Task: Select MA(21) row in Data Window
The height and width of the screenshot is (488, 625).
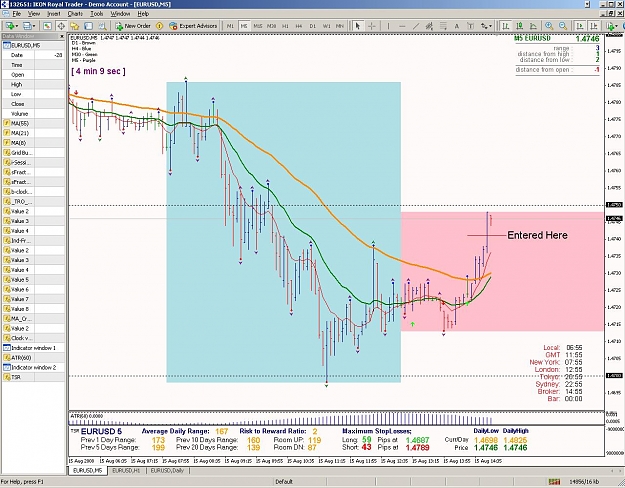Action: 33,133
